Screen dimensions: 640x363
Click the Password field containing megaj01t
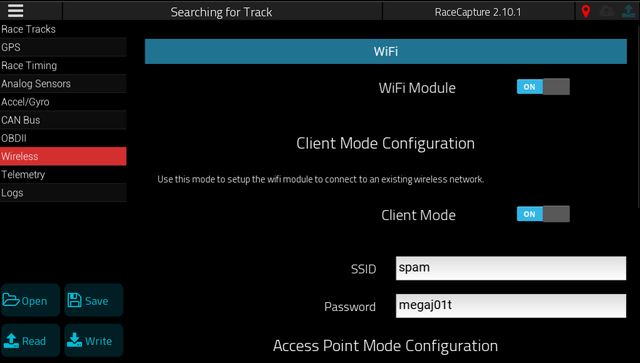tap(511, 306)
